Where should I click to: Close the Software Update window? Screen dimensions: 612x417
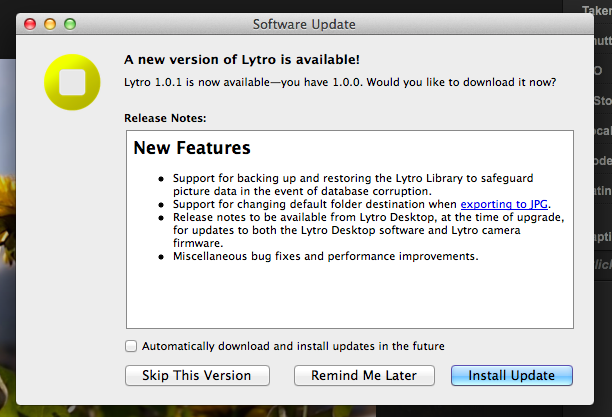(30, 23)
